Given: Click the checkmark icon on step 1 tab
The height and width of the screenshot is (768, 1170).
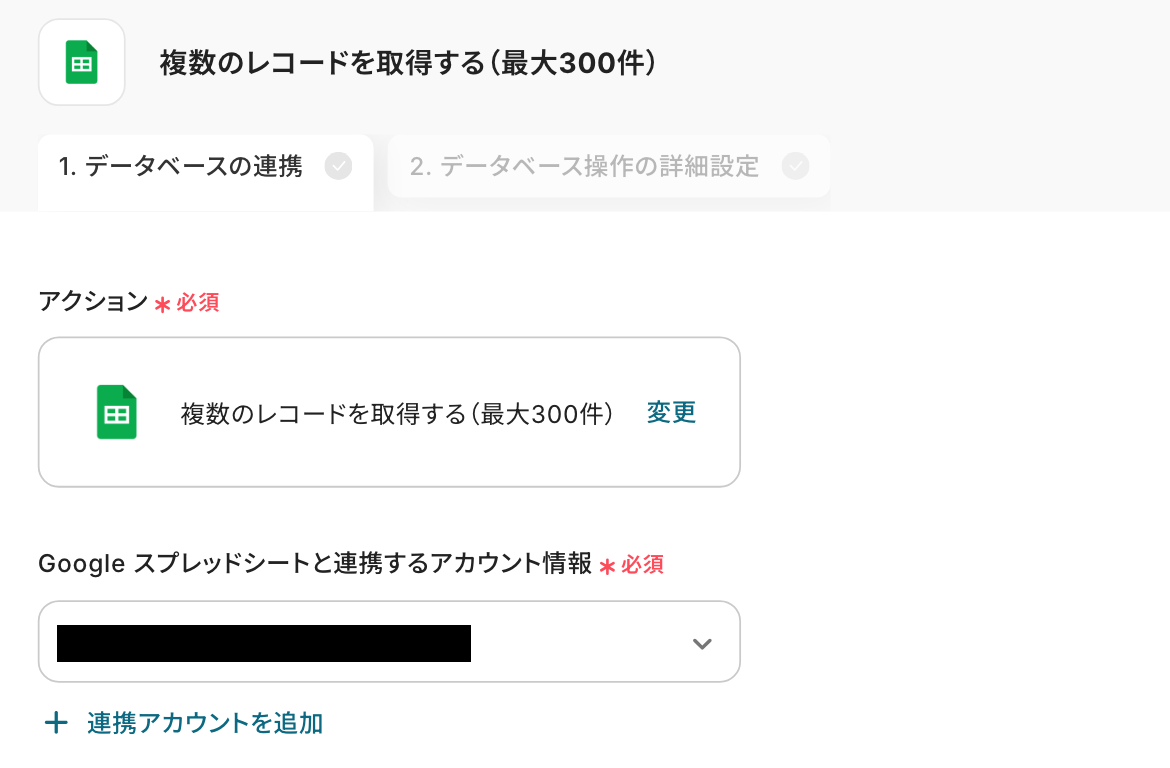Looking at the screenshot, I should tap(339, 166).
